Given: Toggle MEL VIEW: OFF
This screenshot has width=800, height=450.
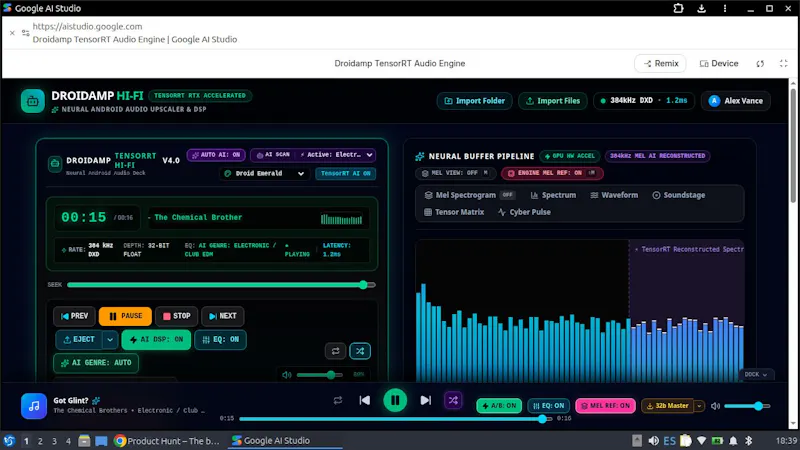Looking at the screenshot, I should (x=455, y=173).
